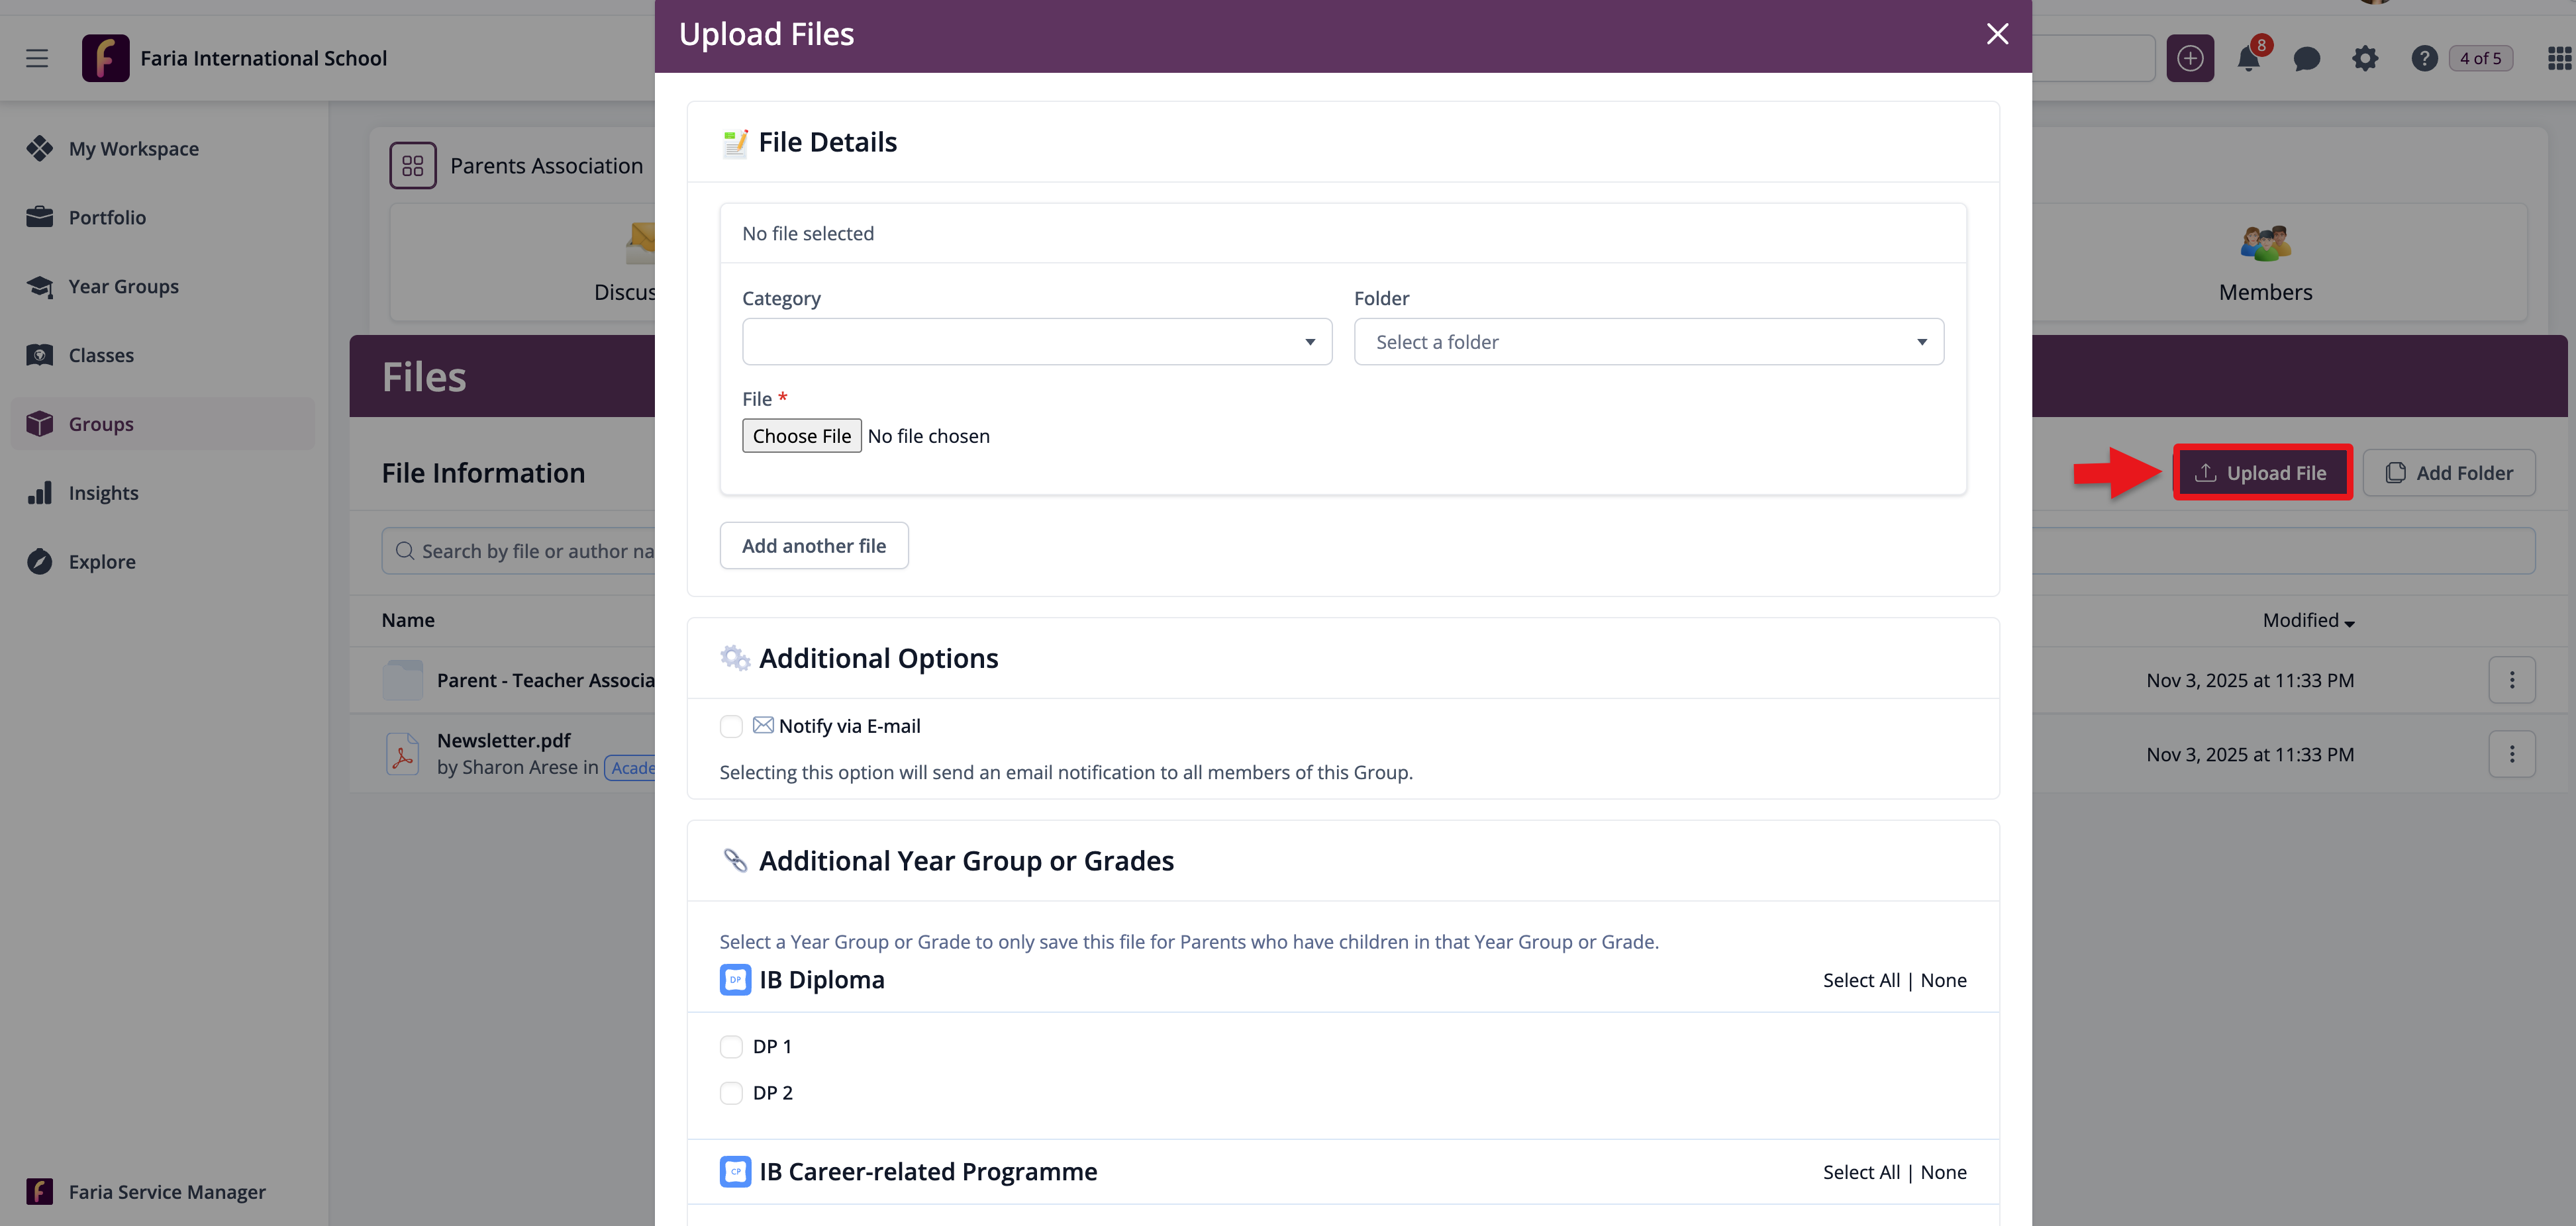This screenshot has height=1226, width=2576.
Task: Toggle the hamburger sidebar menu
Action: click(x=37, y=59)
